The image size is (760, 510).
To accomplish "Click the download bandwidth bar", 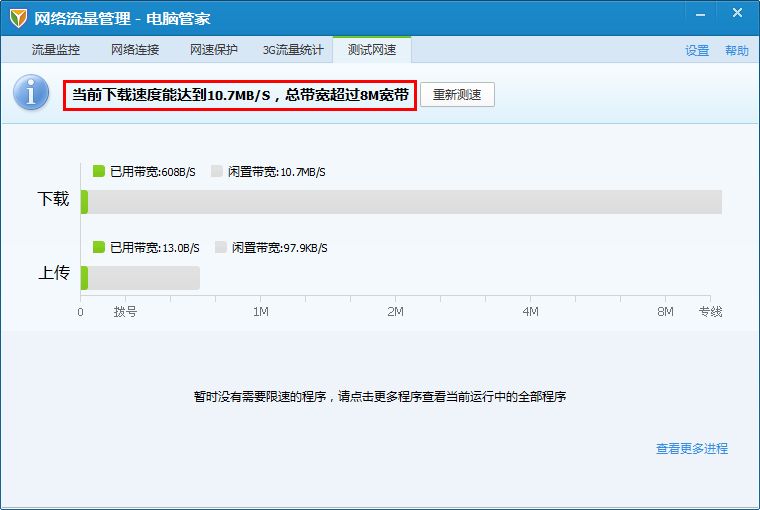I will coord(401,202).
